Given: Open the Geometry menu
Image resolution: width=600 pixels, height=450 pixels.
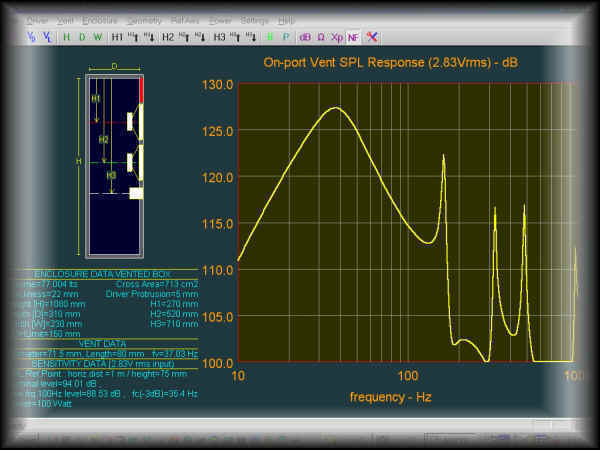Looking at the screenshot, I should coord(144,21).
